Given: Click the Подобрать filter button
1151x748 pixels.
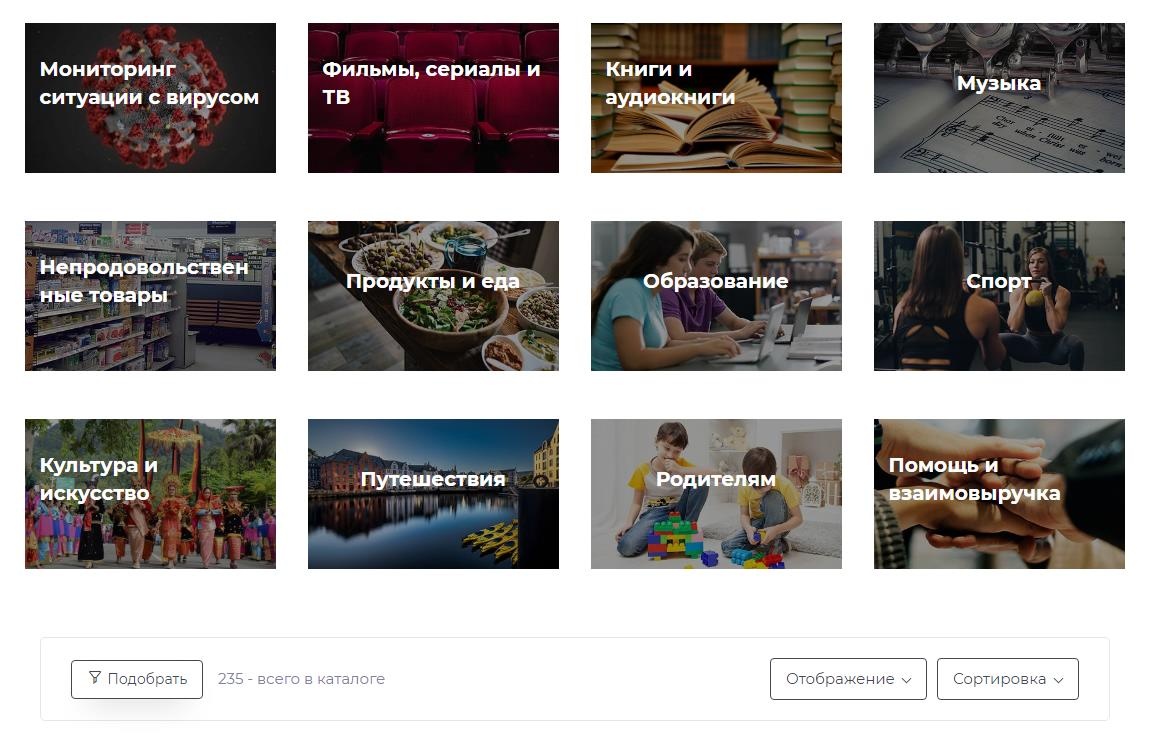Looking at the screenshot, I should point(137,679).
